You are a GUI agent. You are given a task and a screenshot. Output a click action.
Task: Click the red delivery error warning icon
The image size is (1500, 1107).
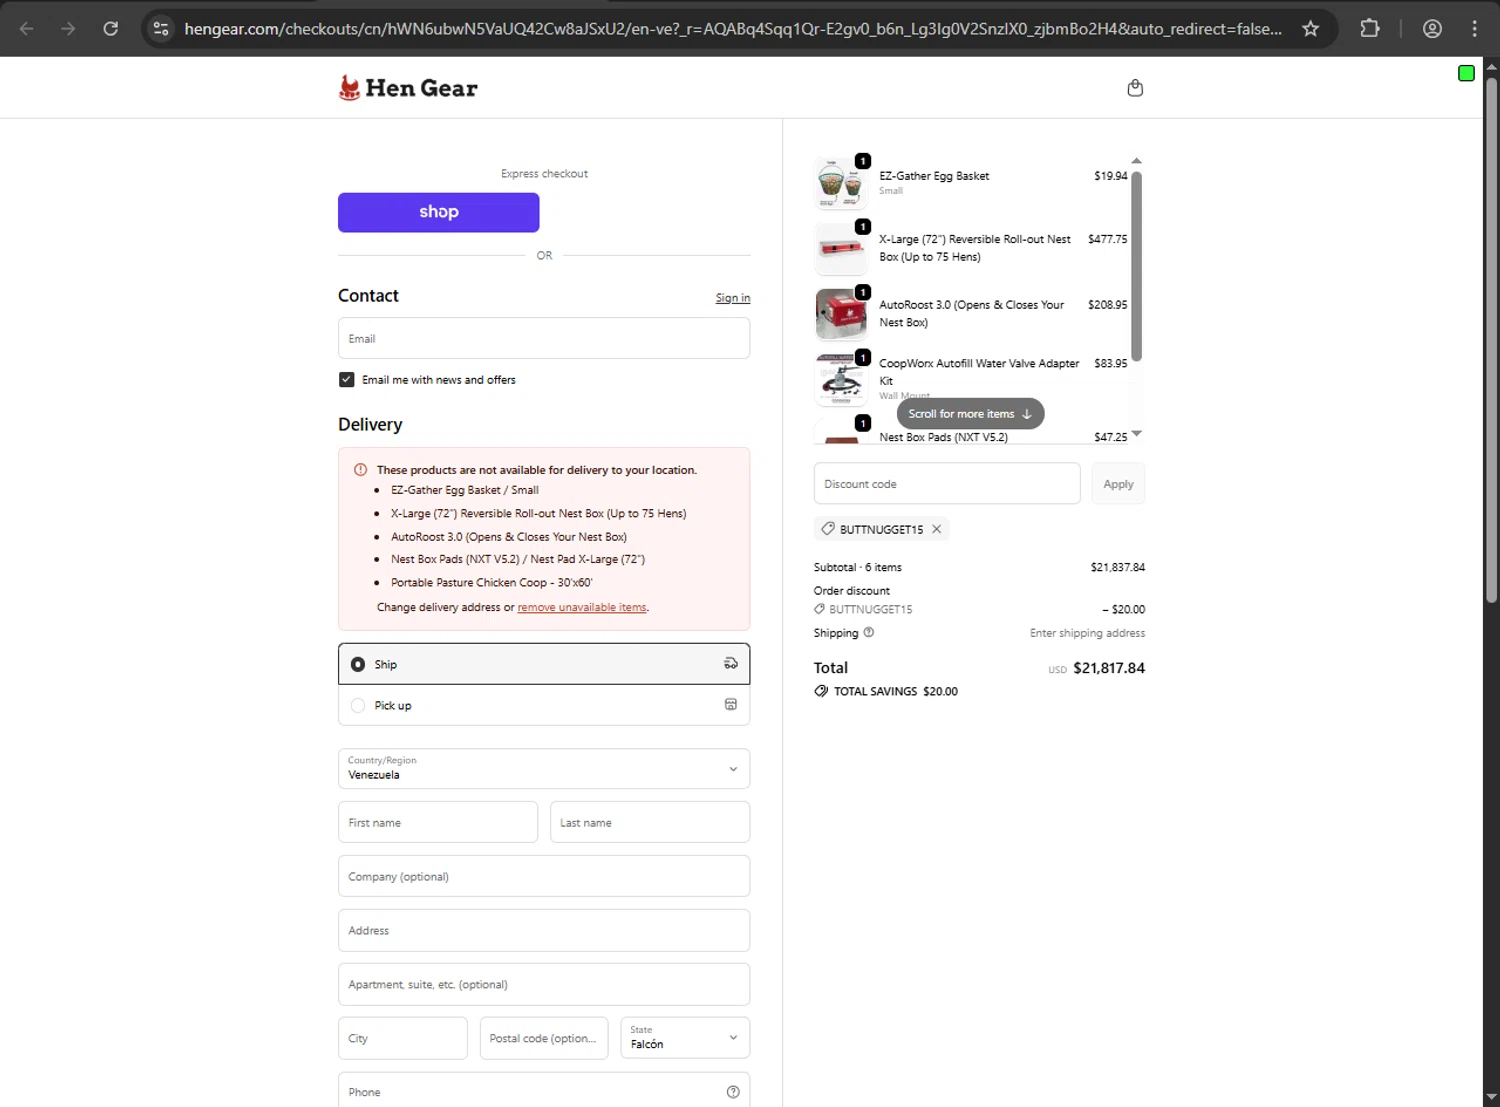(360, 469)
